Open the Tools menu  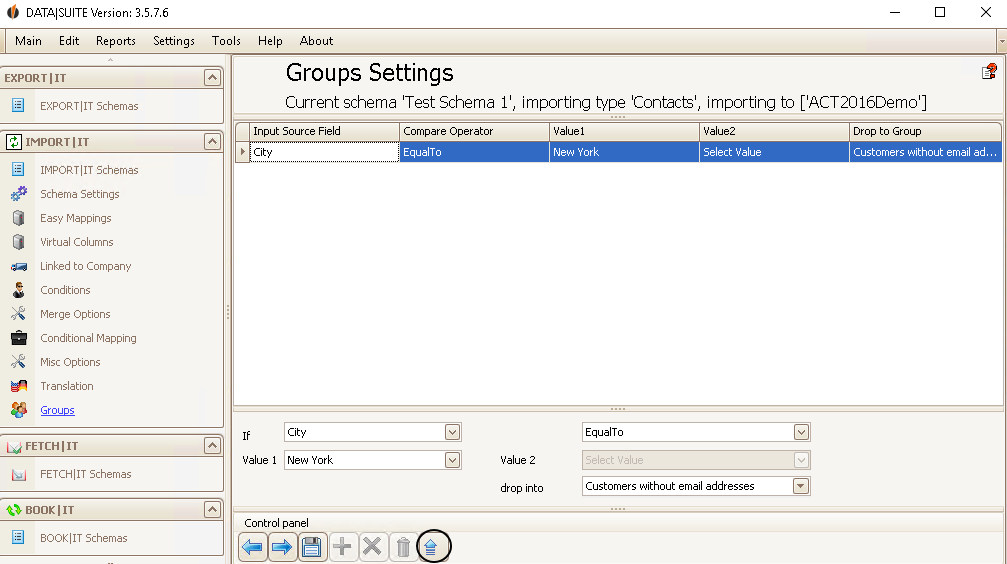[x=226, y=40]
